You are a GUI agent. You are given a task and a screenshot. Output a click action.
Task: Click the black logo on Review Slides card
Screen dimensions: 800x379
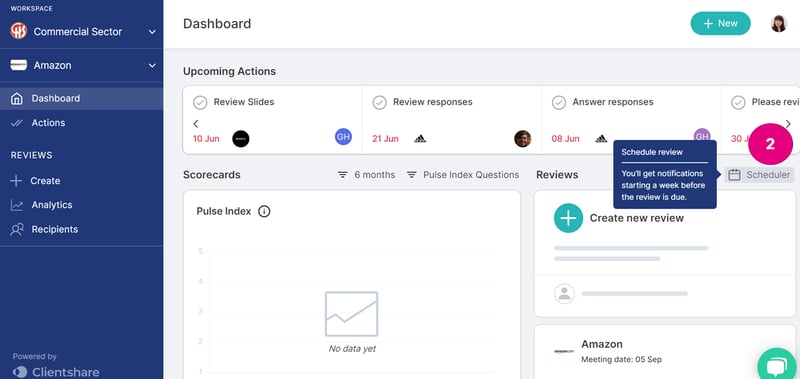pos(241,139)
